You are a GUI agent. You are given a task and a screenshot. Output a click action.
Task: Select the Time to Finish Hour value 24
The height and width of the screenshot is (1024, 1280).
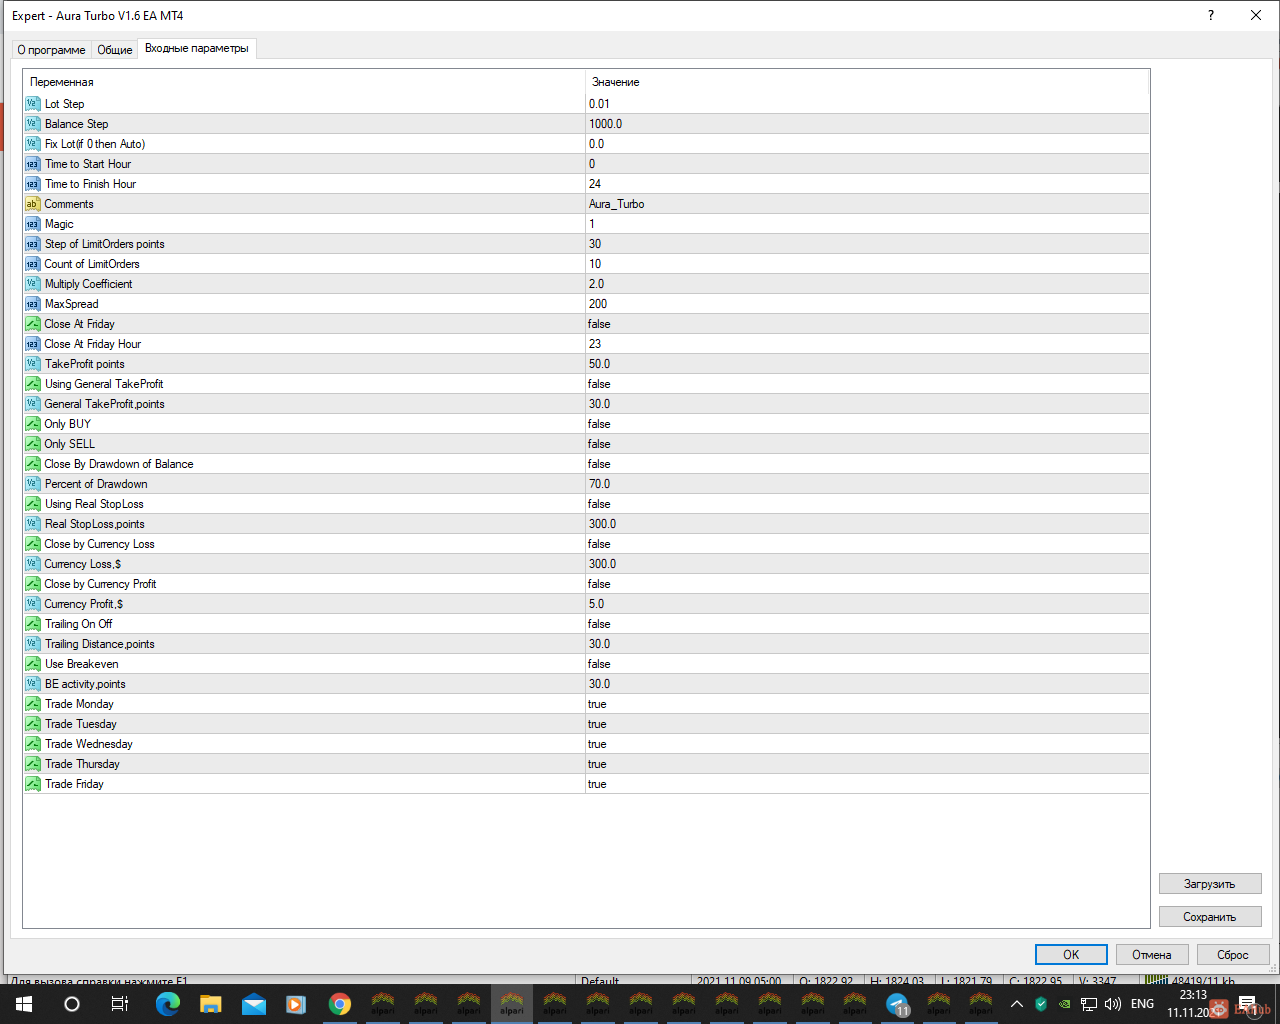[x=595, y=184]
